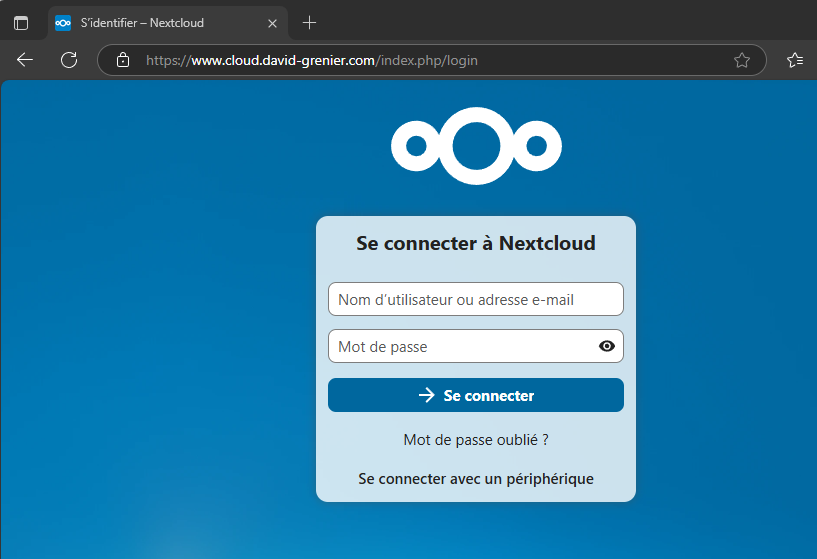Focus the "Mot de passe" field
This screenshot has height=559, width=817.
pos(460,347)
